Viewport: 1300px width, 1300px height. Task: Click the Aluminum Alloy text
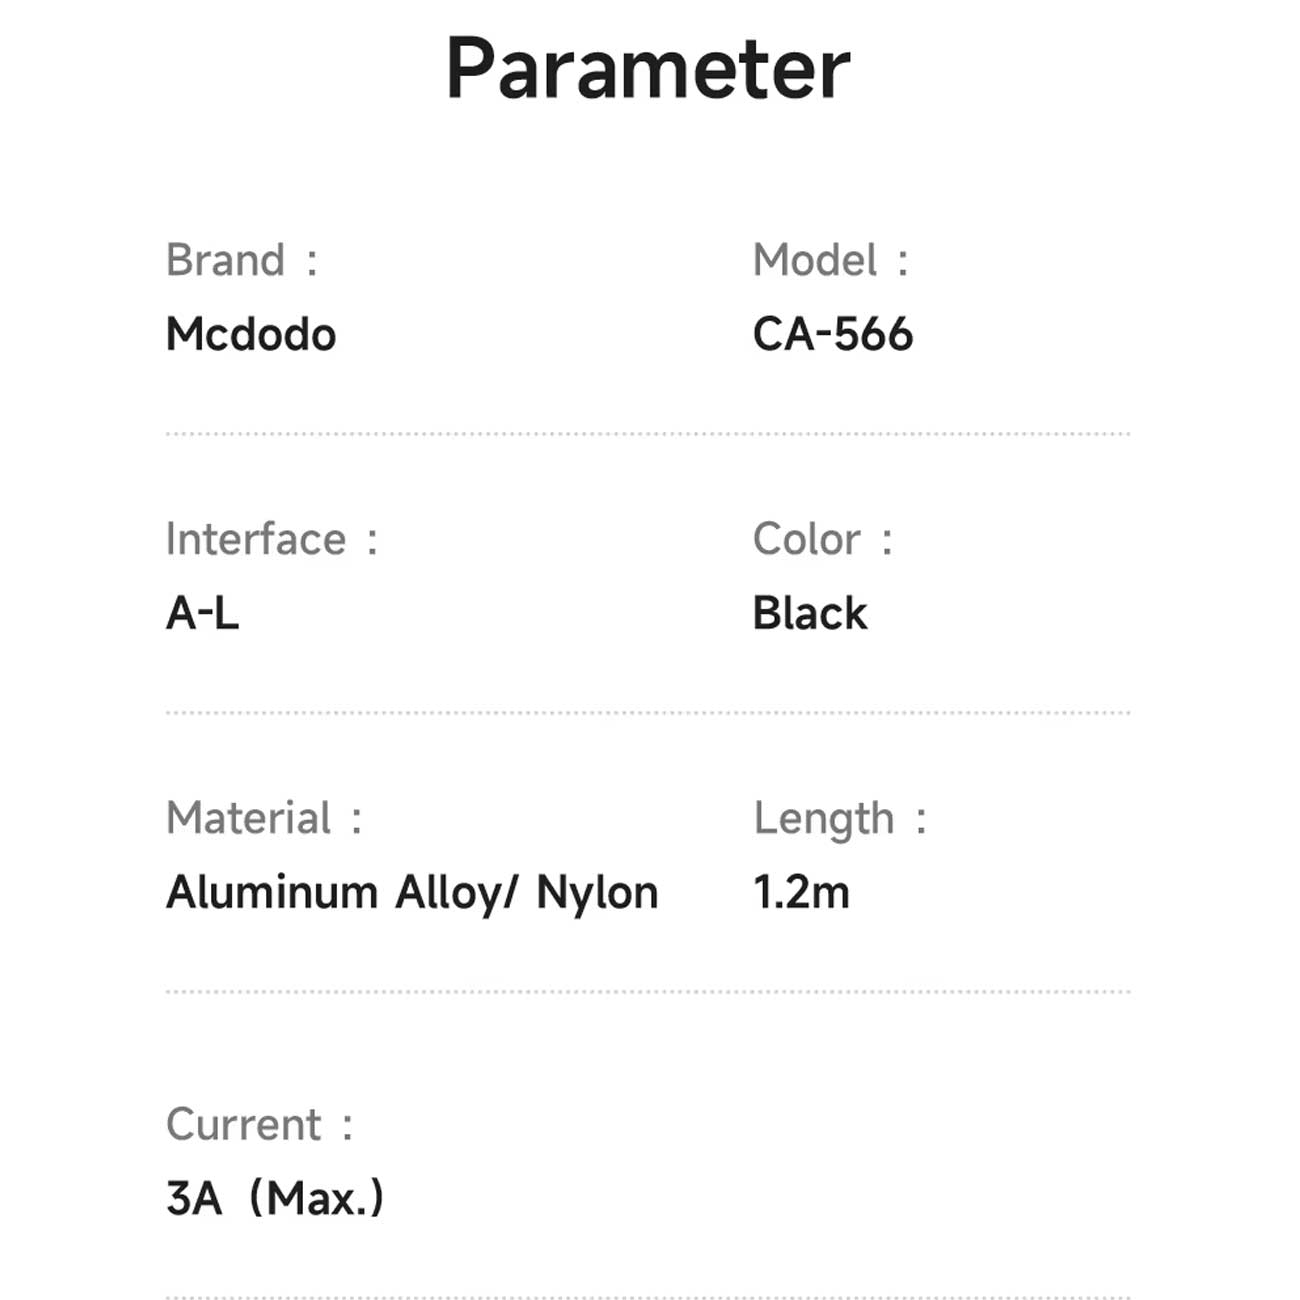tap(338, 893)
